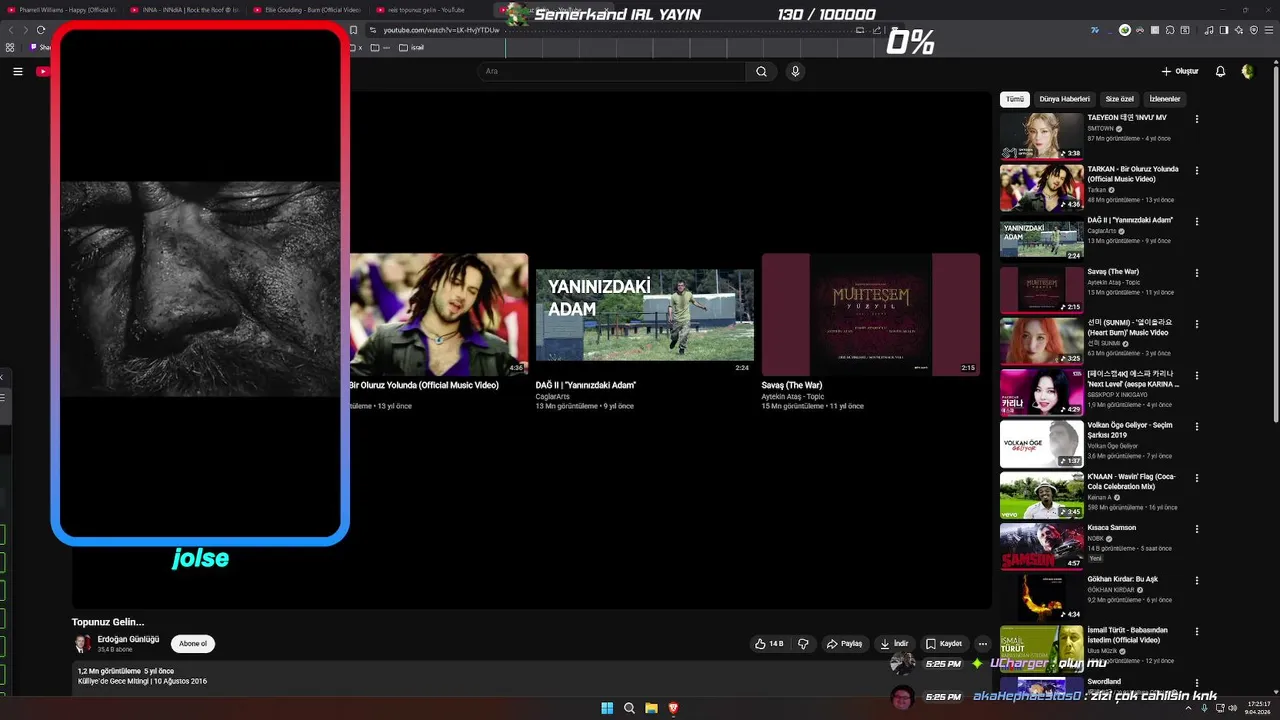Click the browser address bar URL

[x=441, y=30]
